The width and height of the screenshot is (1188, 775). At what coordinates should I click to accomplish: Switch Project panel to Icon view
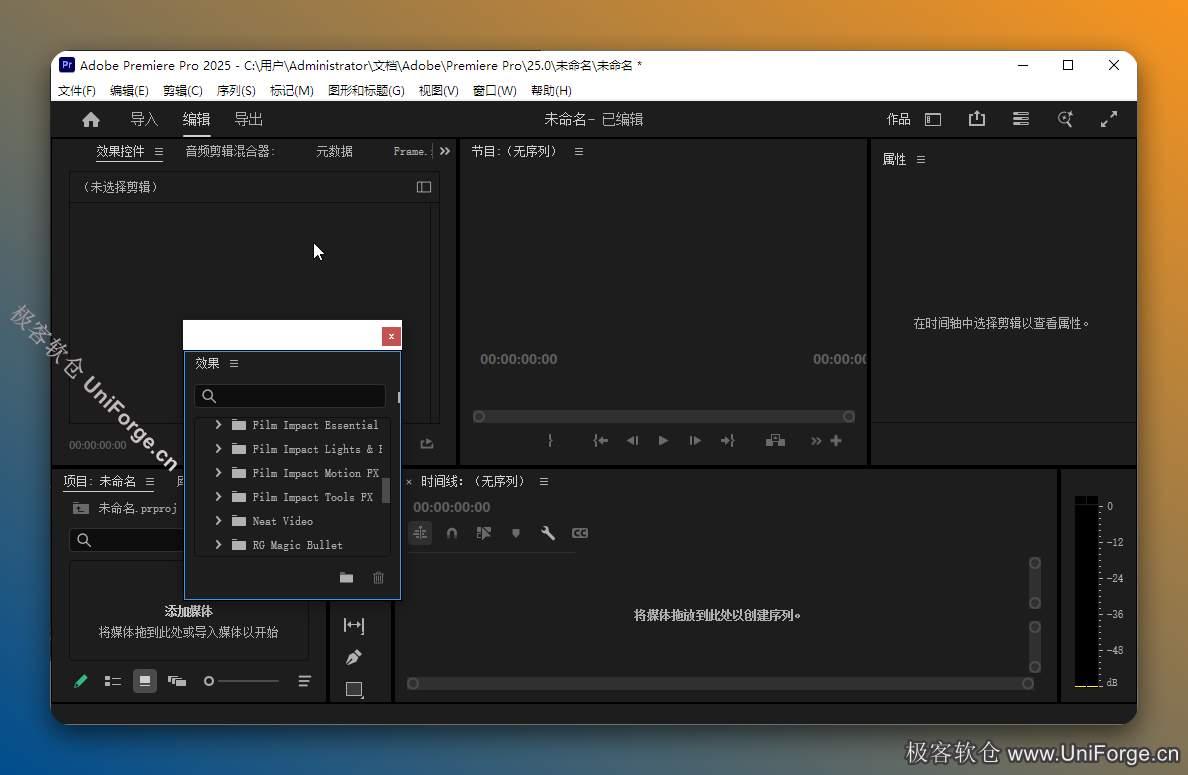click(145, 681)
